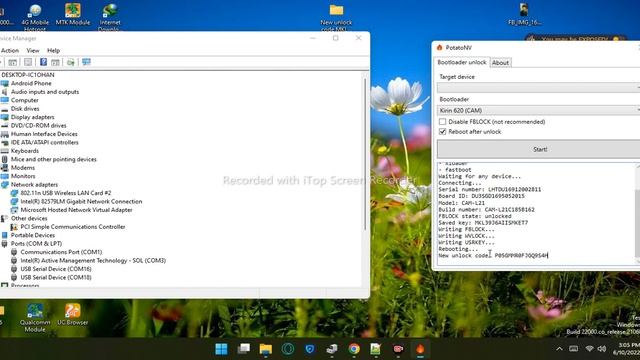Click the PotatoNV flame icon on taskbar

(420, 349)
